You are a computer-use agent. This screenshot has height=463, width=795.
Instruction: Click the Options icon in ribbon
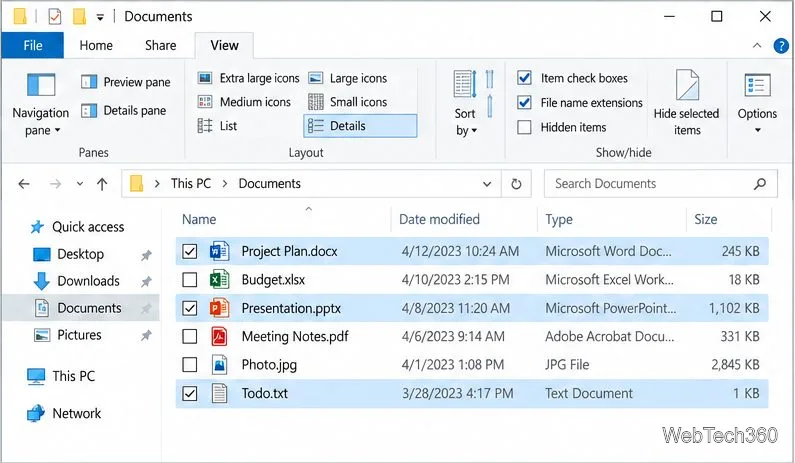tap(757, 85)
